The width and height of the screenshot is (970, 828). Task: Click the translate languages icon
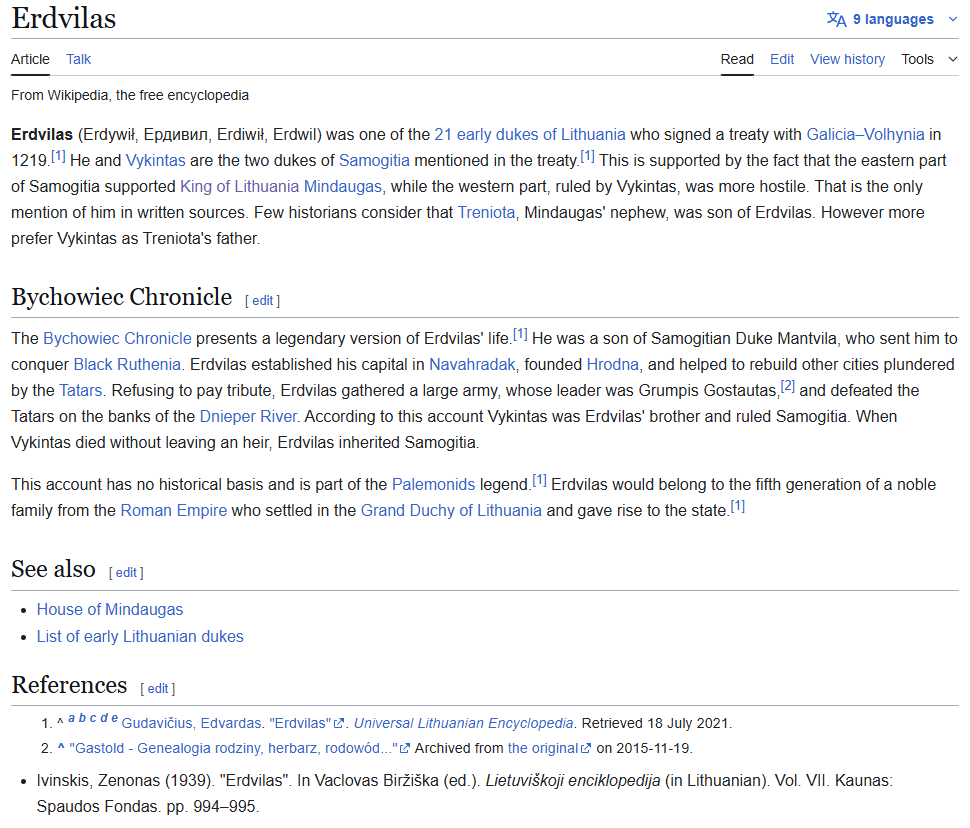836,19
